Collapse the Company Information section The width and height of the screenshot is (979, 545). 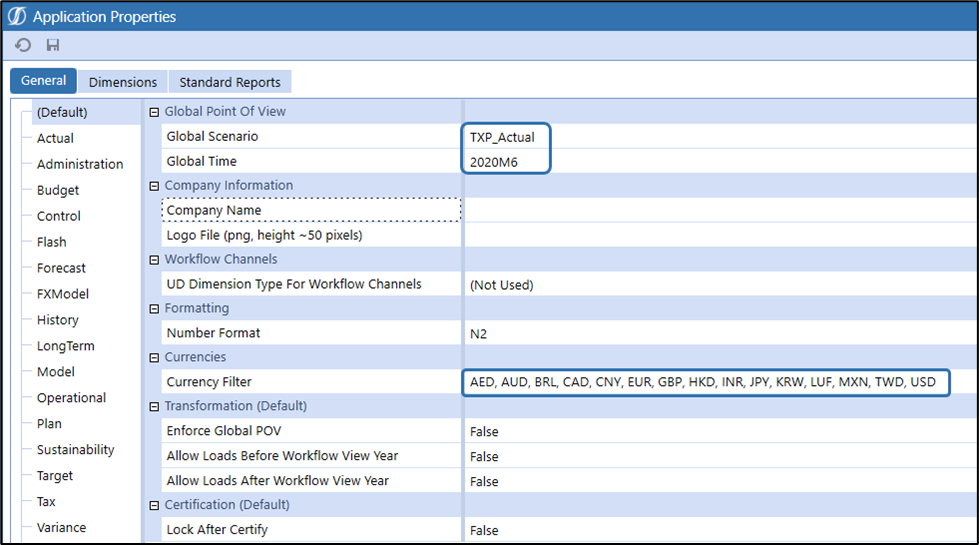pyautogui.click(x=154, y=186)
